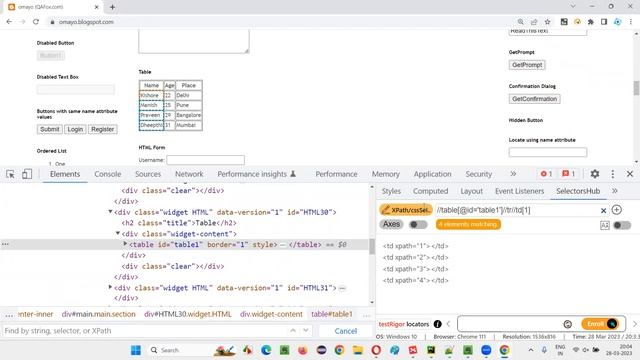640x360 pixels.
Task: Reload the omayo page
Action: click(x=36, y=22)
